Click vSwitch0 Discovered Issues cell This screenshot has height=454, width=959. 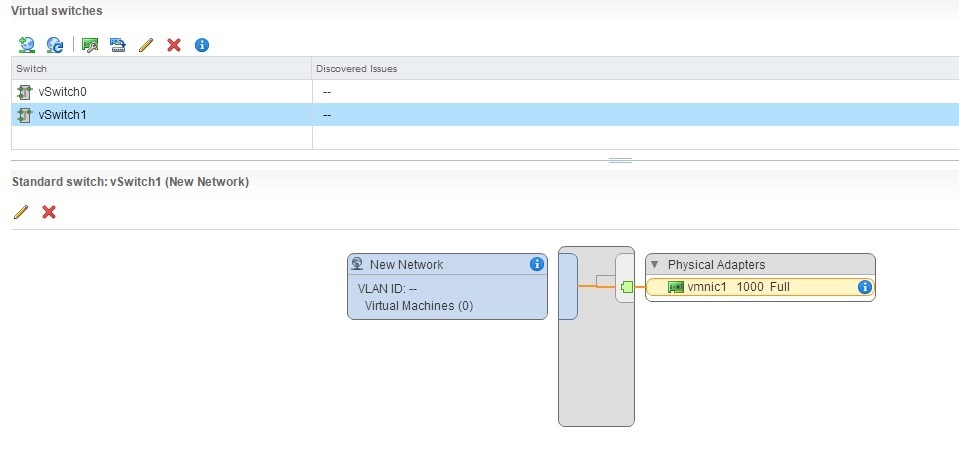pyautogui.click(x=635, y=92)
